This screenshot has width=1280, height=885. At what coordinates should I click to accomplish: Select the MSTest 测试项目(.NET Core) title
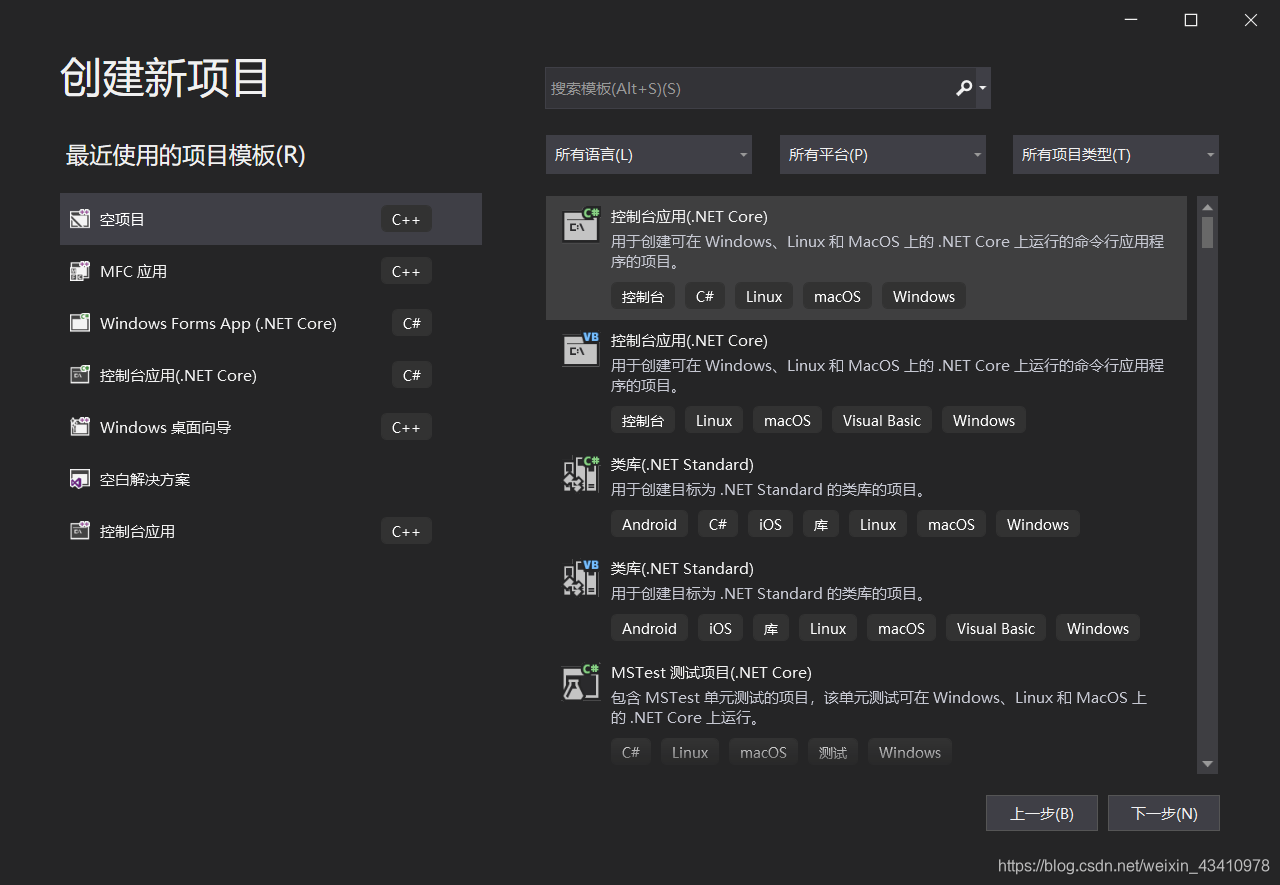[711, 672]
